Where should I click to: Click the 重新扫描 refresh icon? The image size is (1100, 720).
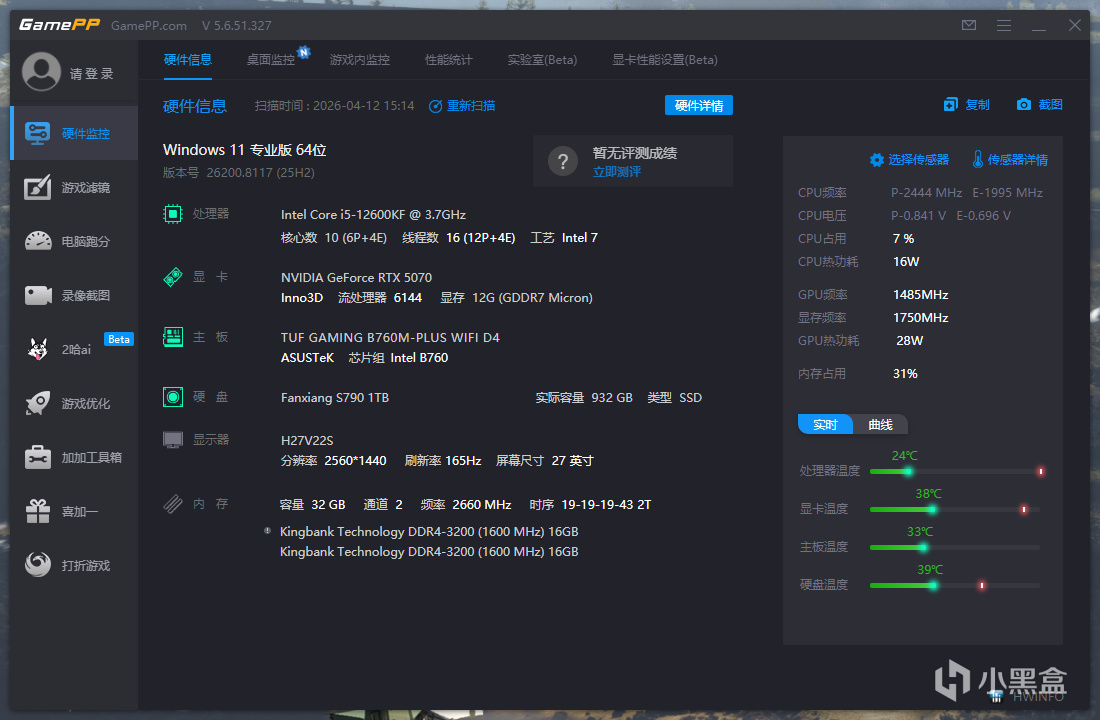click(x=435, y=106)
